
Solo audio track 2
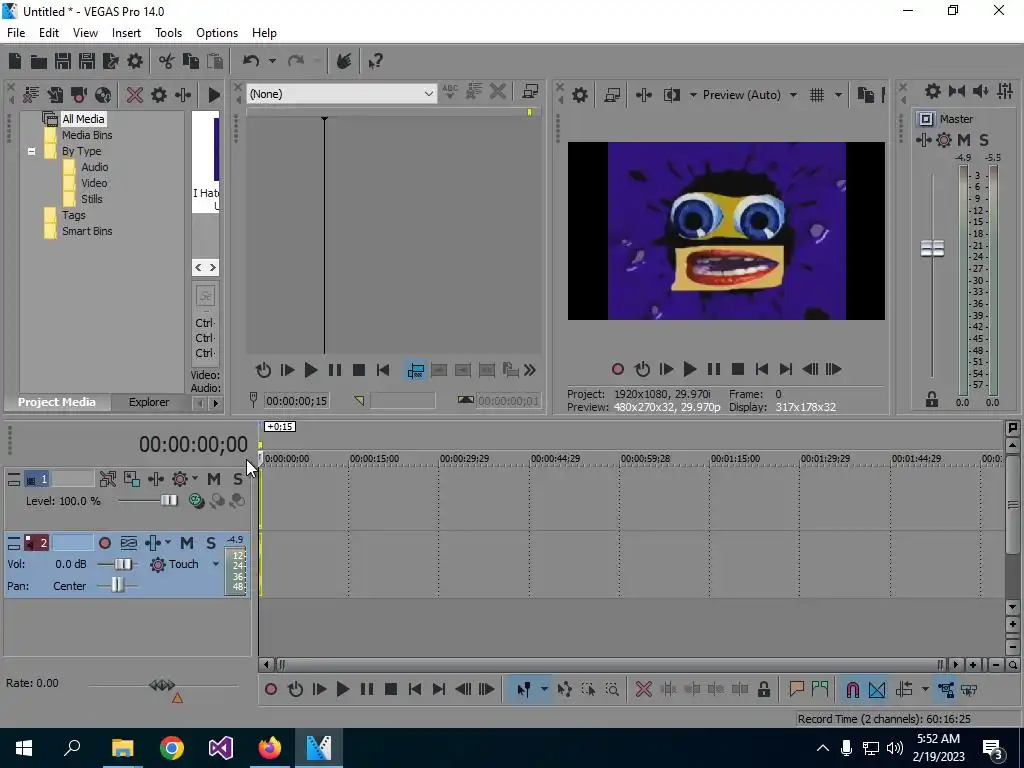(x=210, y=543)
